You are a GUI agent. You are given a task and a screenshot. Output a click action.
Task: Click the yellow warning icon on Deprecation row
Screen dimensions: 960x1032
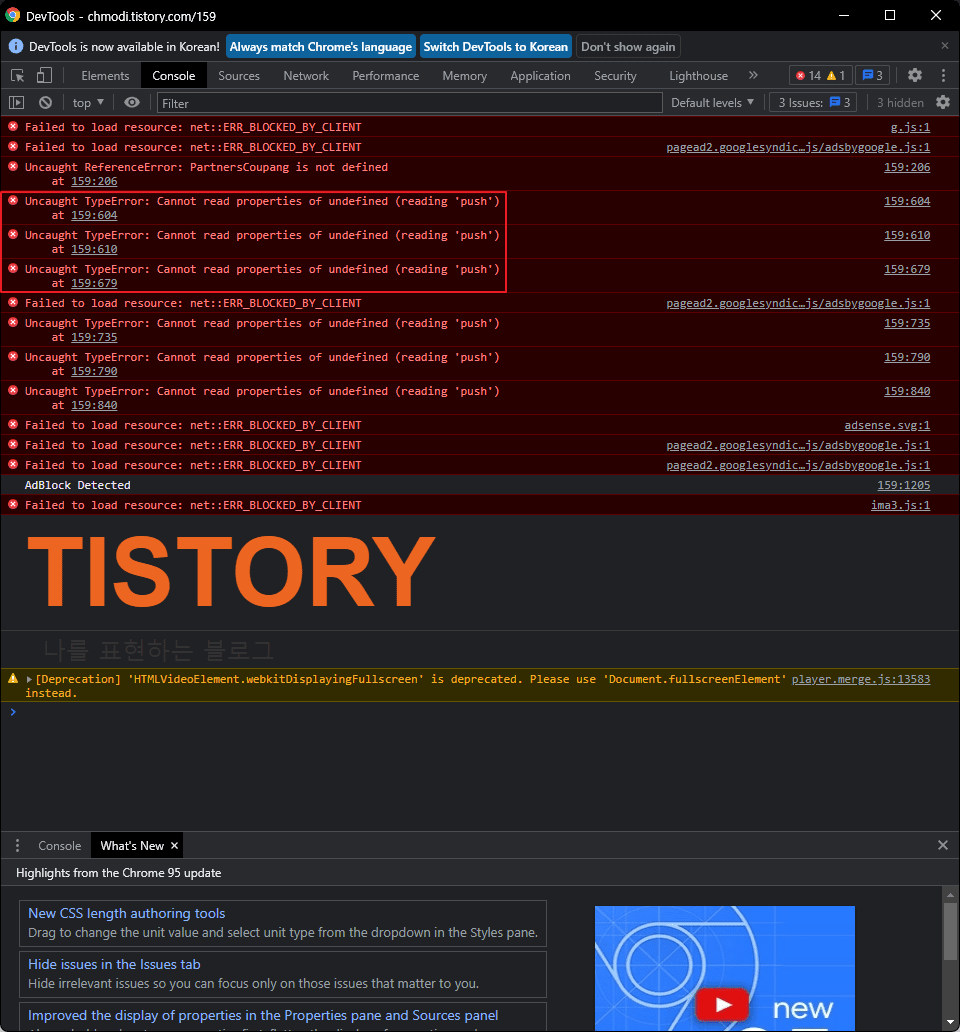coord(13,679)
